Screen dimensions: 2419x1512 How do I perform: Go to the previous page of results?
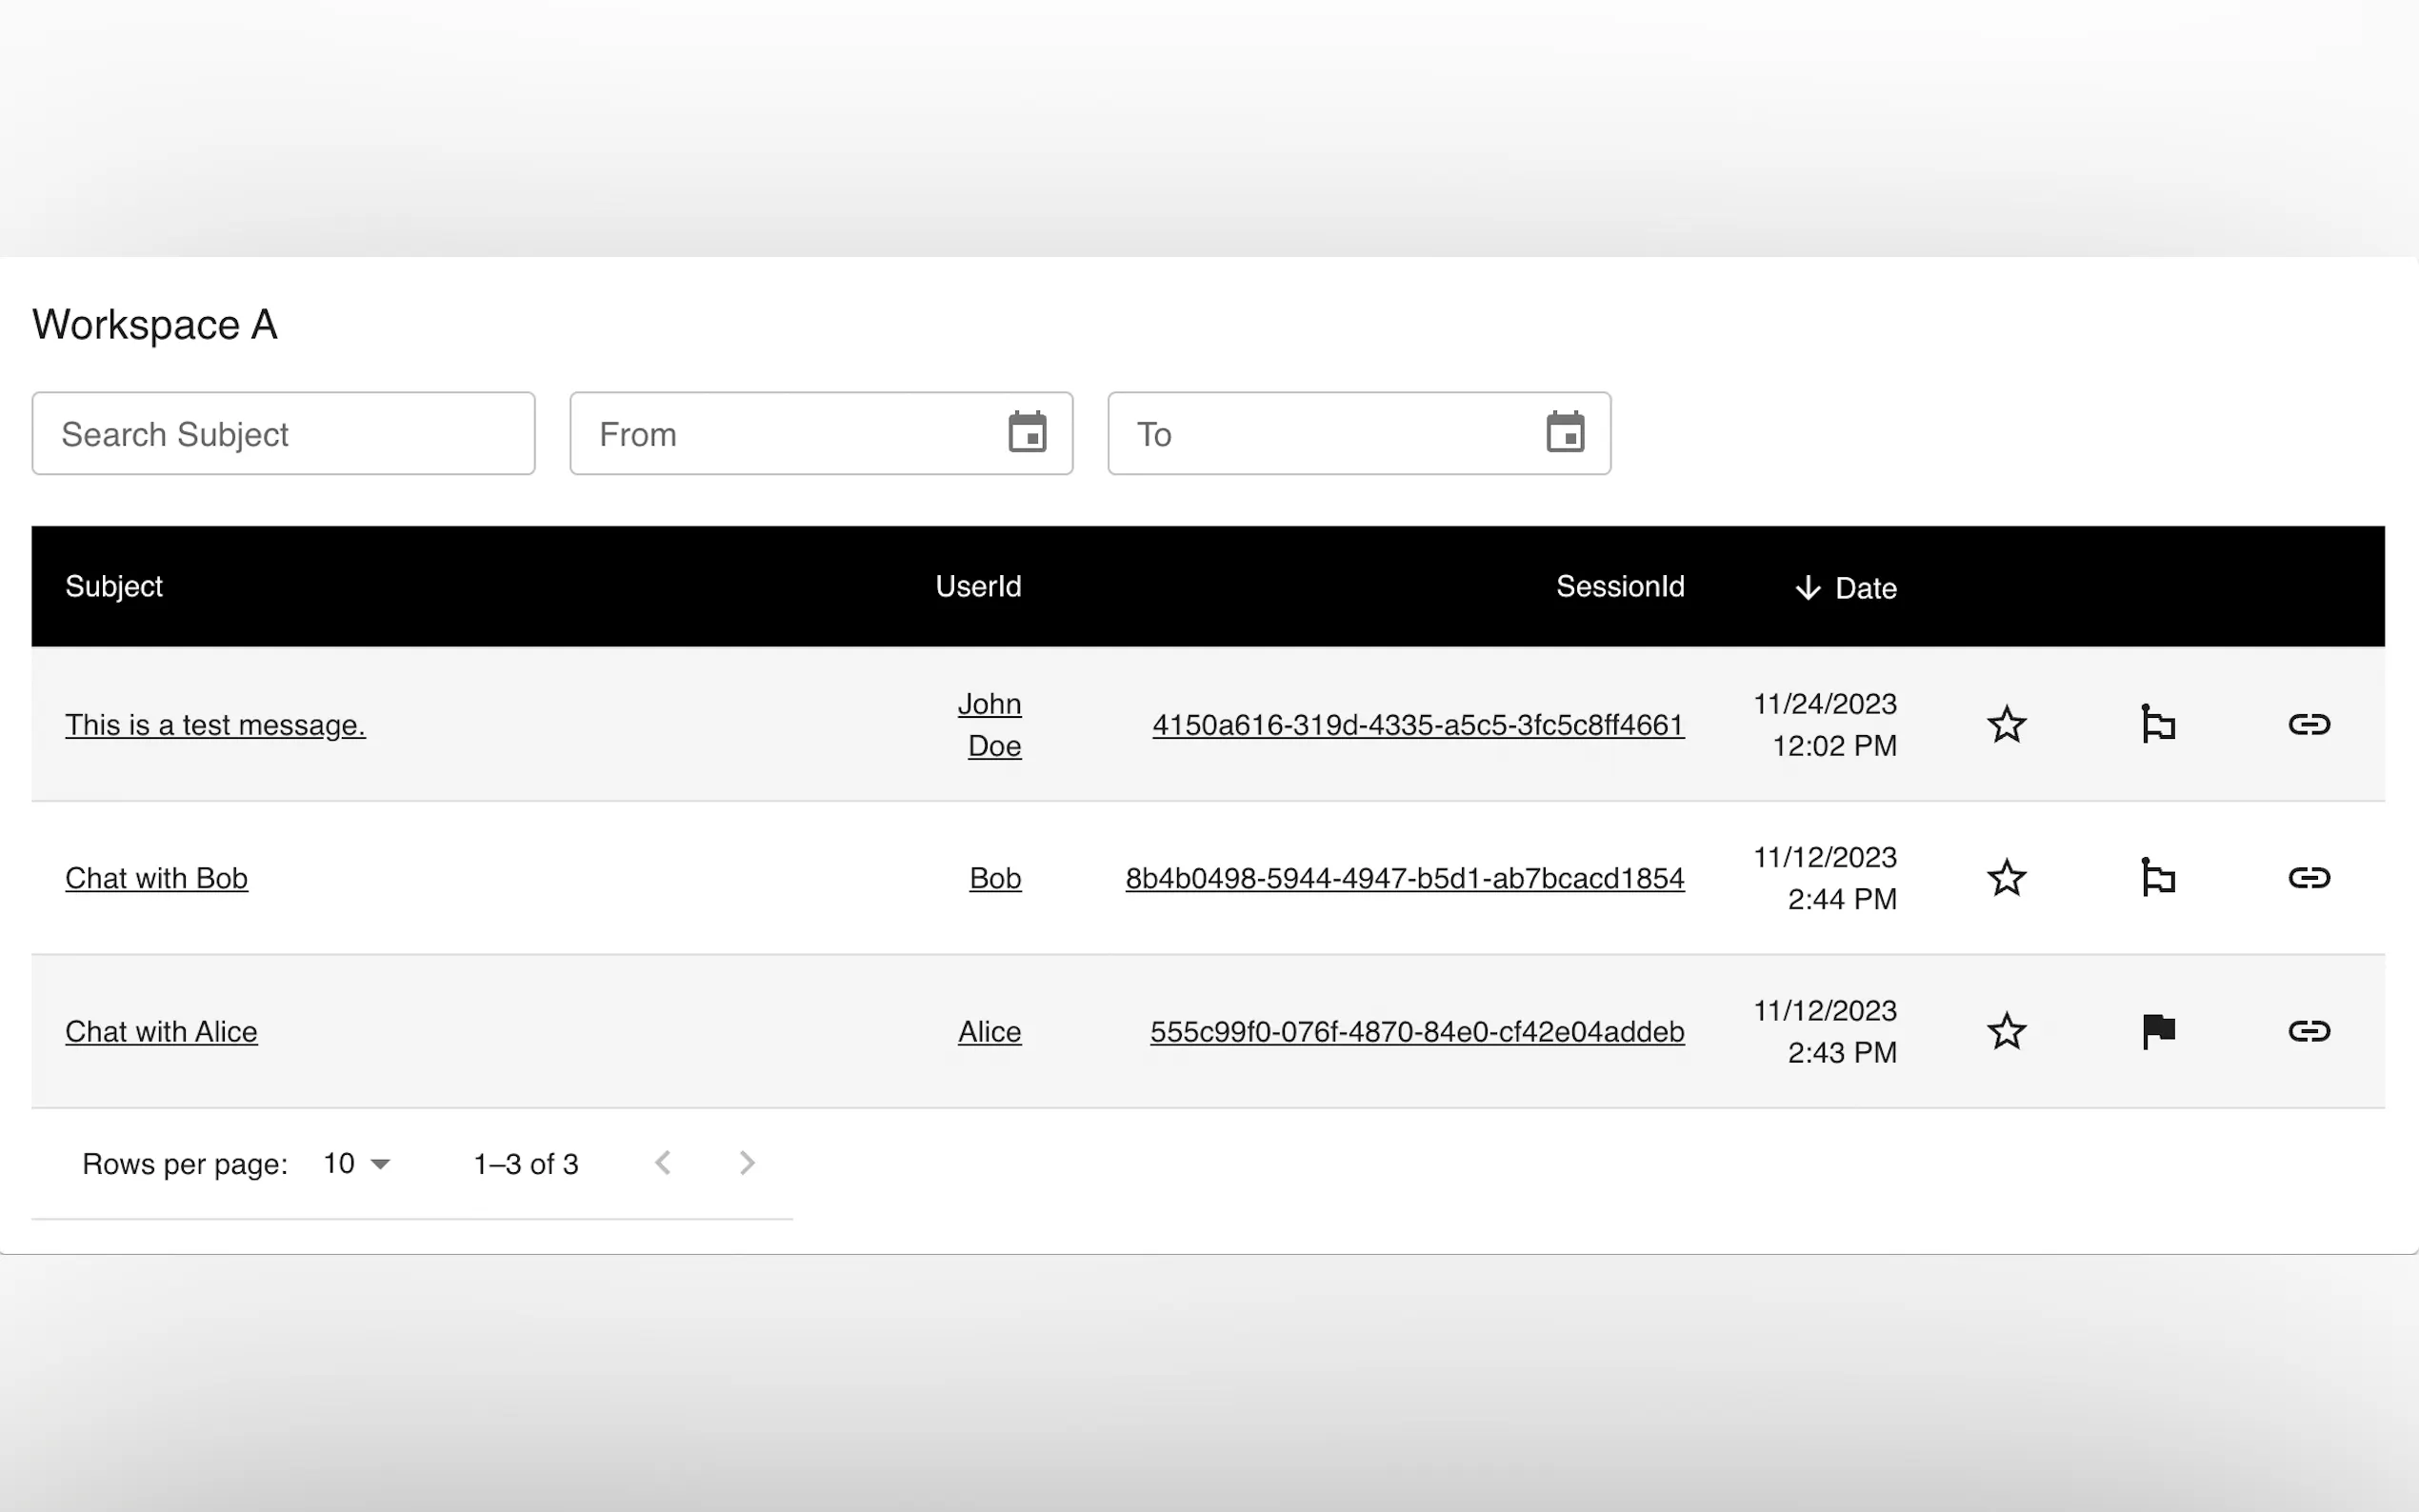663,1163
